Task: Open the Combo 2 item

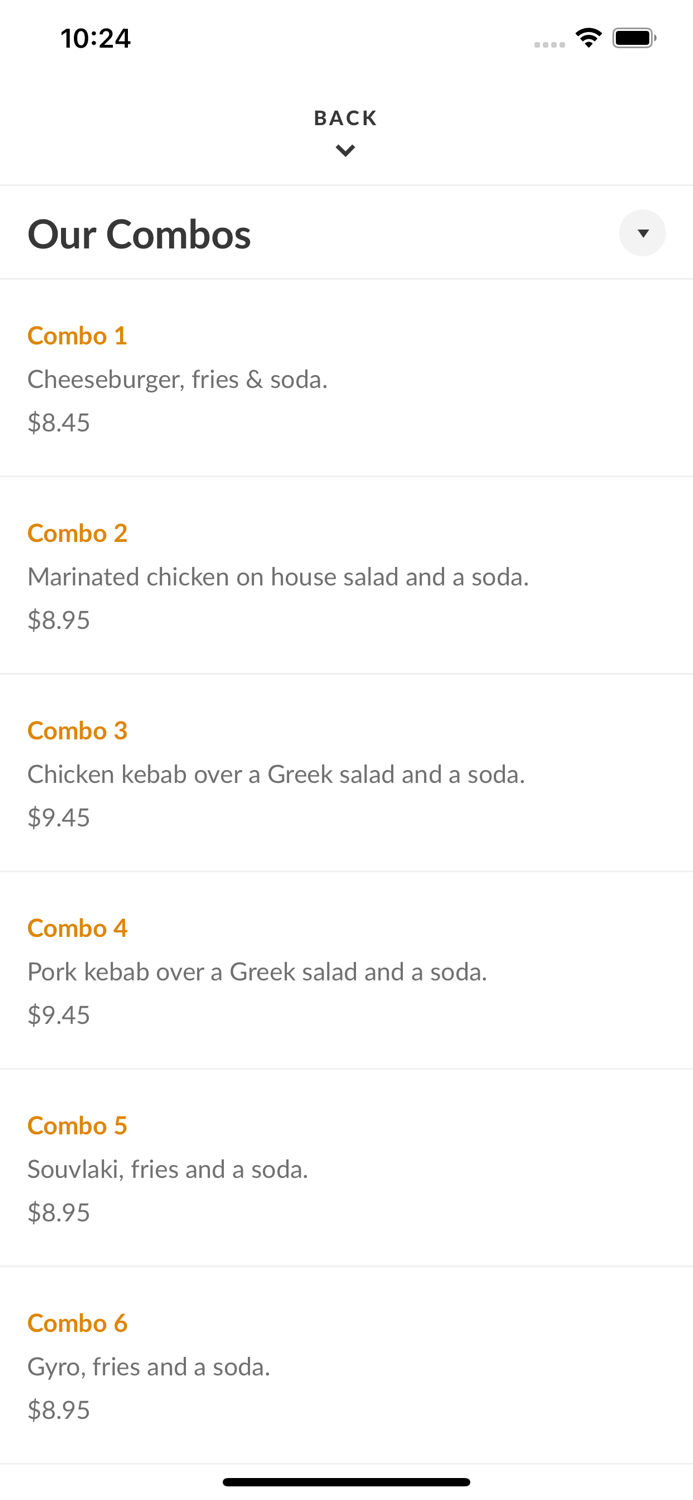Action: [77, 533]
